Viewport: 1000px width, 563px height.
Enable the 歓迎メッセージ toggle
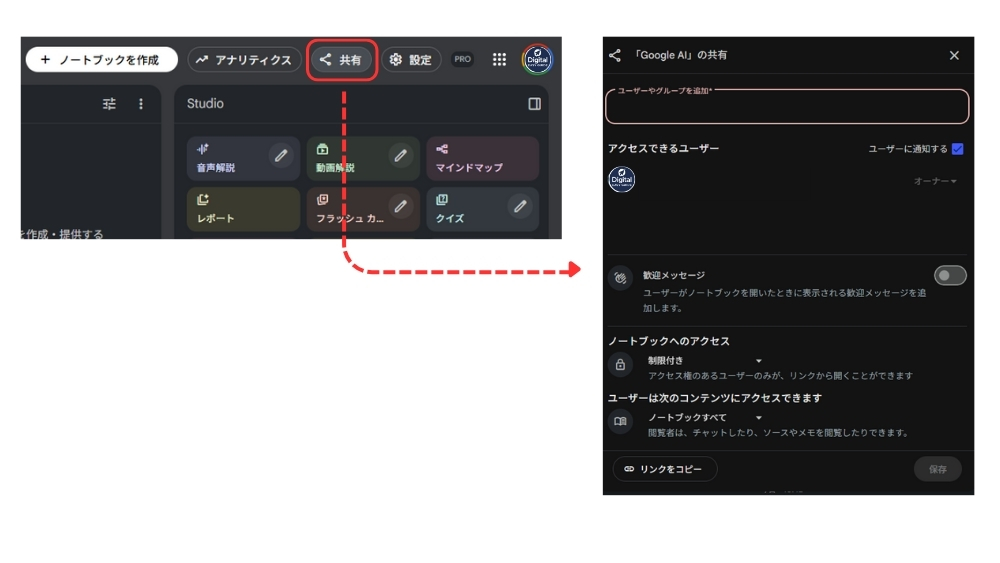point(950,275)
